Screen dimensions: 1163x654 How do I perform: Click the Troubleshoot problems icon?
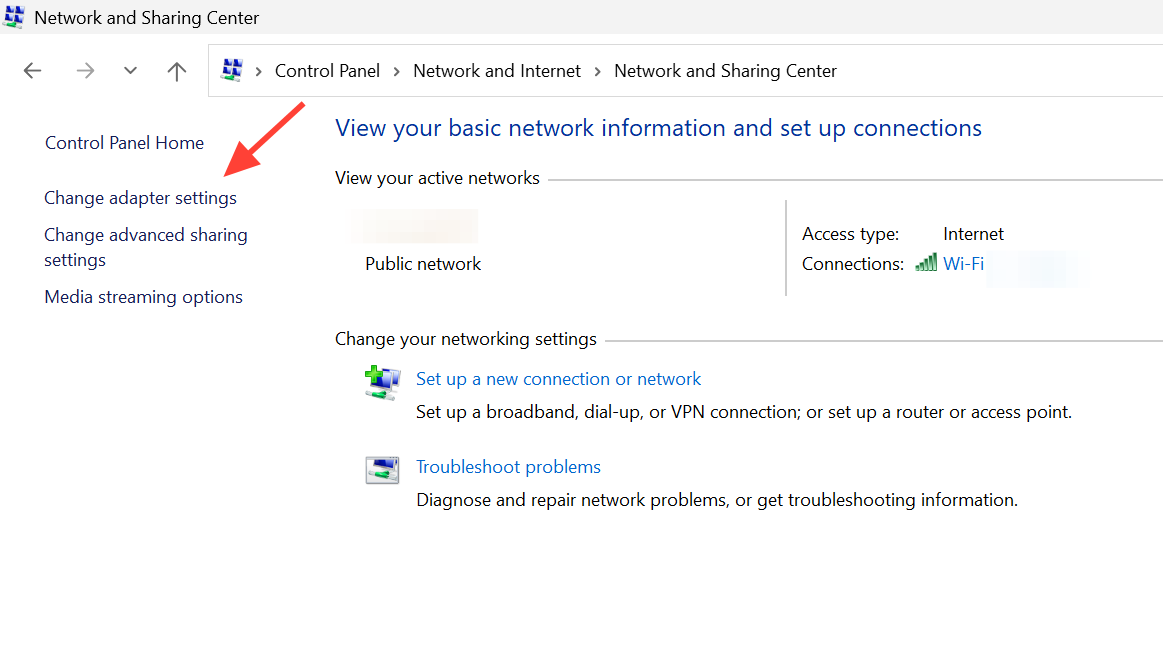(382, 470)
